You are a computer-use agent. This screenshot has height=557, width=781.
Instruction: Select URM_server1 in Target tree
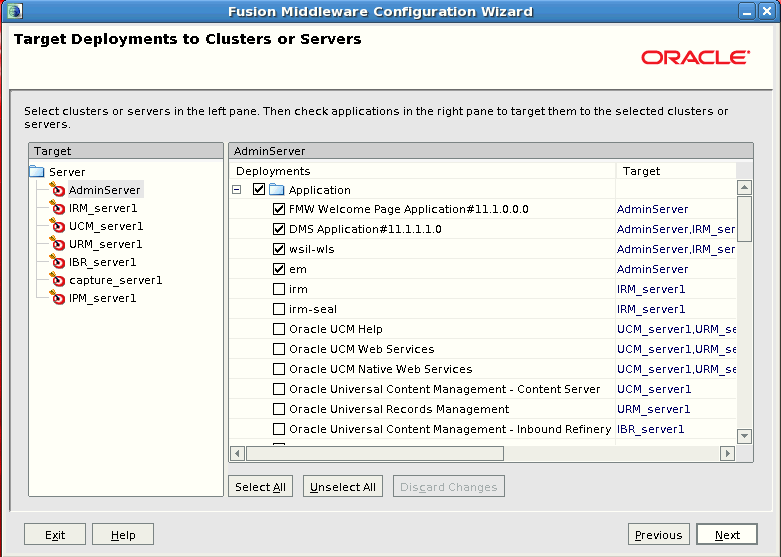[x=106, y=244]
